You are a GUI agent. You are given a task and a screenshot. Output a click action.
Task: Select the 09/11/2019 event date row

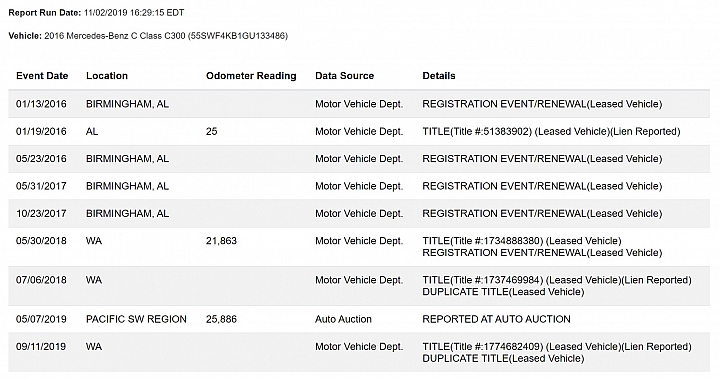point(359,352)
